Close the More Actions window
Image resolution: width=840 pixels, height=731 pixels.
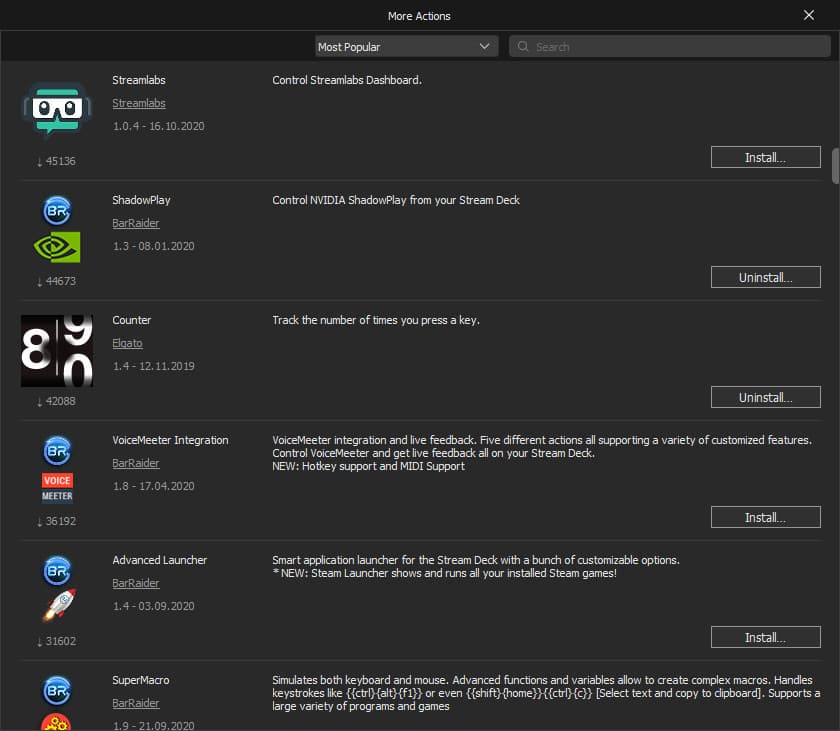point(809,15)
